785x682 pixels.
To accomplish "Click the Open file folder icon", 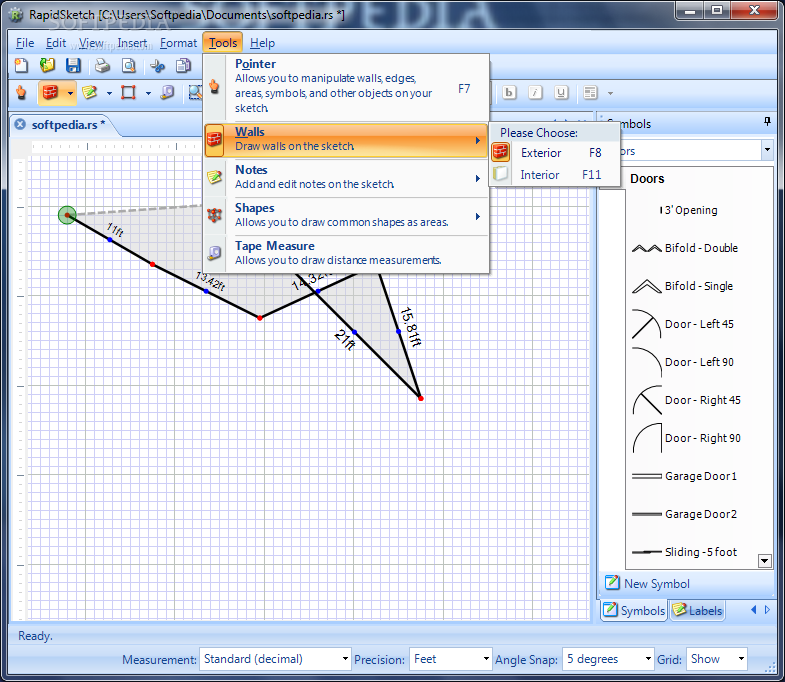I will pos(48,66).
